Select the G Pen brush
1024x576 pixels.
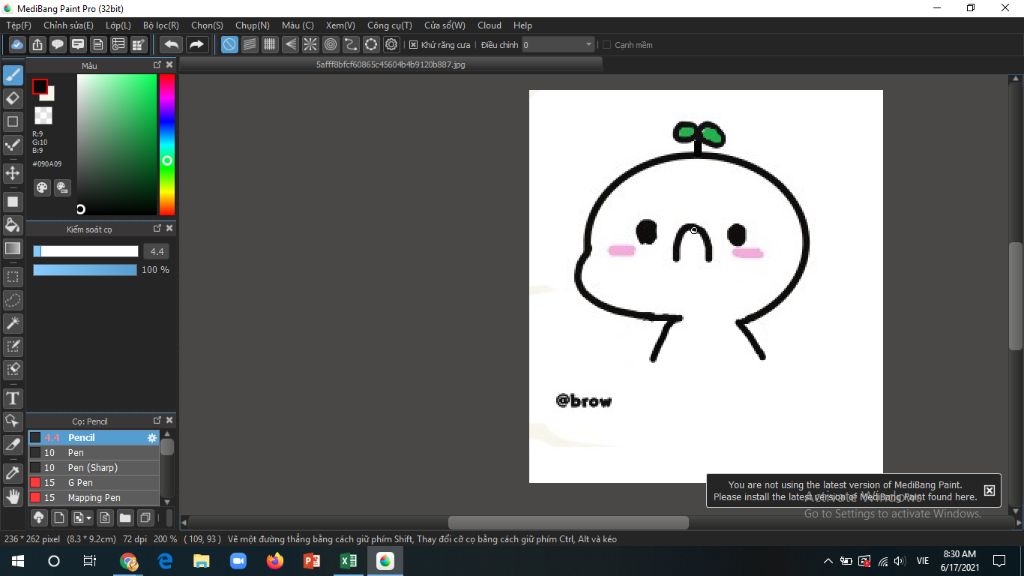(94, 483)
